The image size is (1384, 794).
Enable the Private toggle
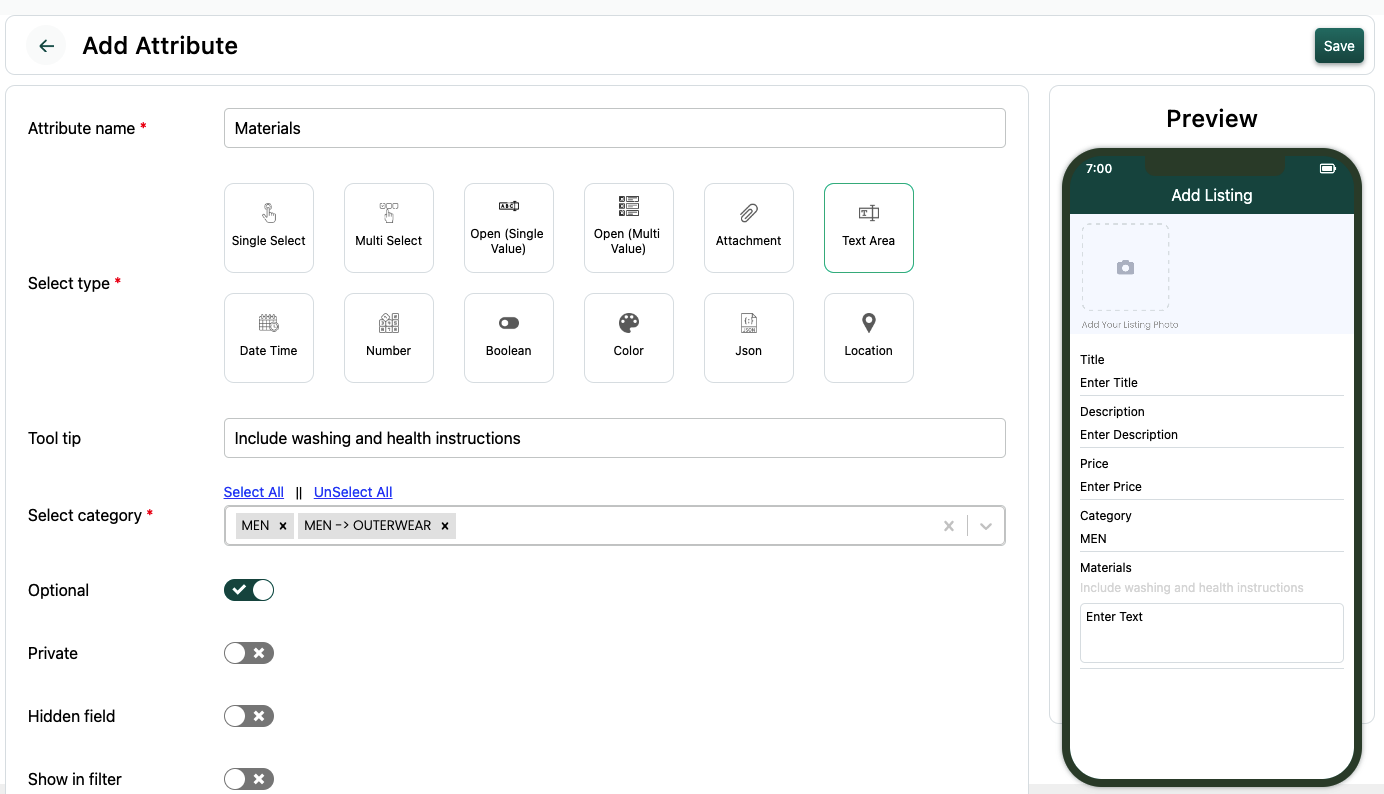[x=249, y=653]
